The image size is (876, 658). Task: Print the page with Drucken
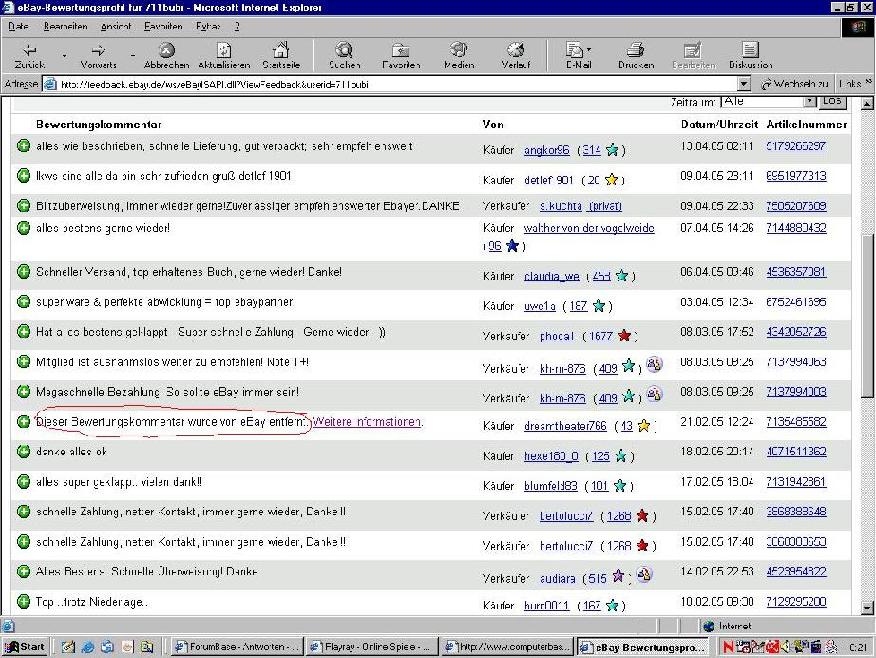pos(636,56)
